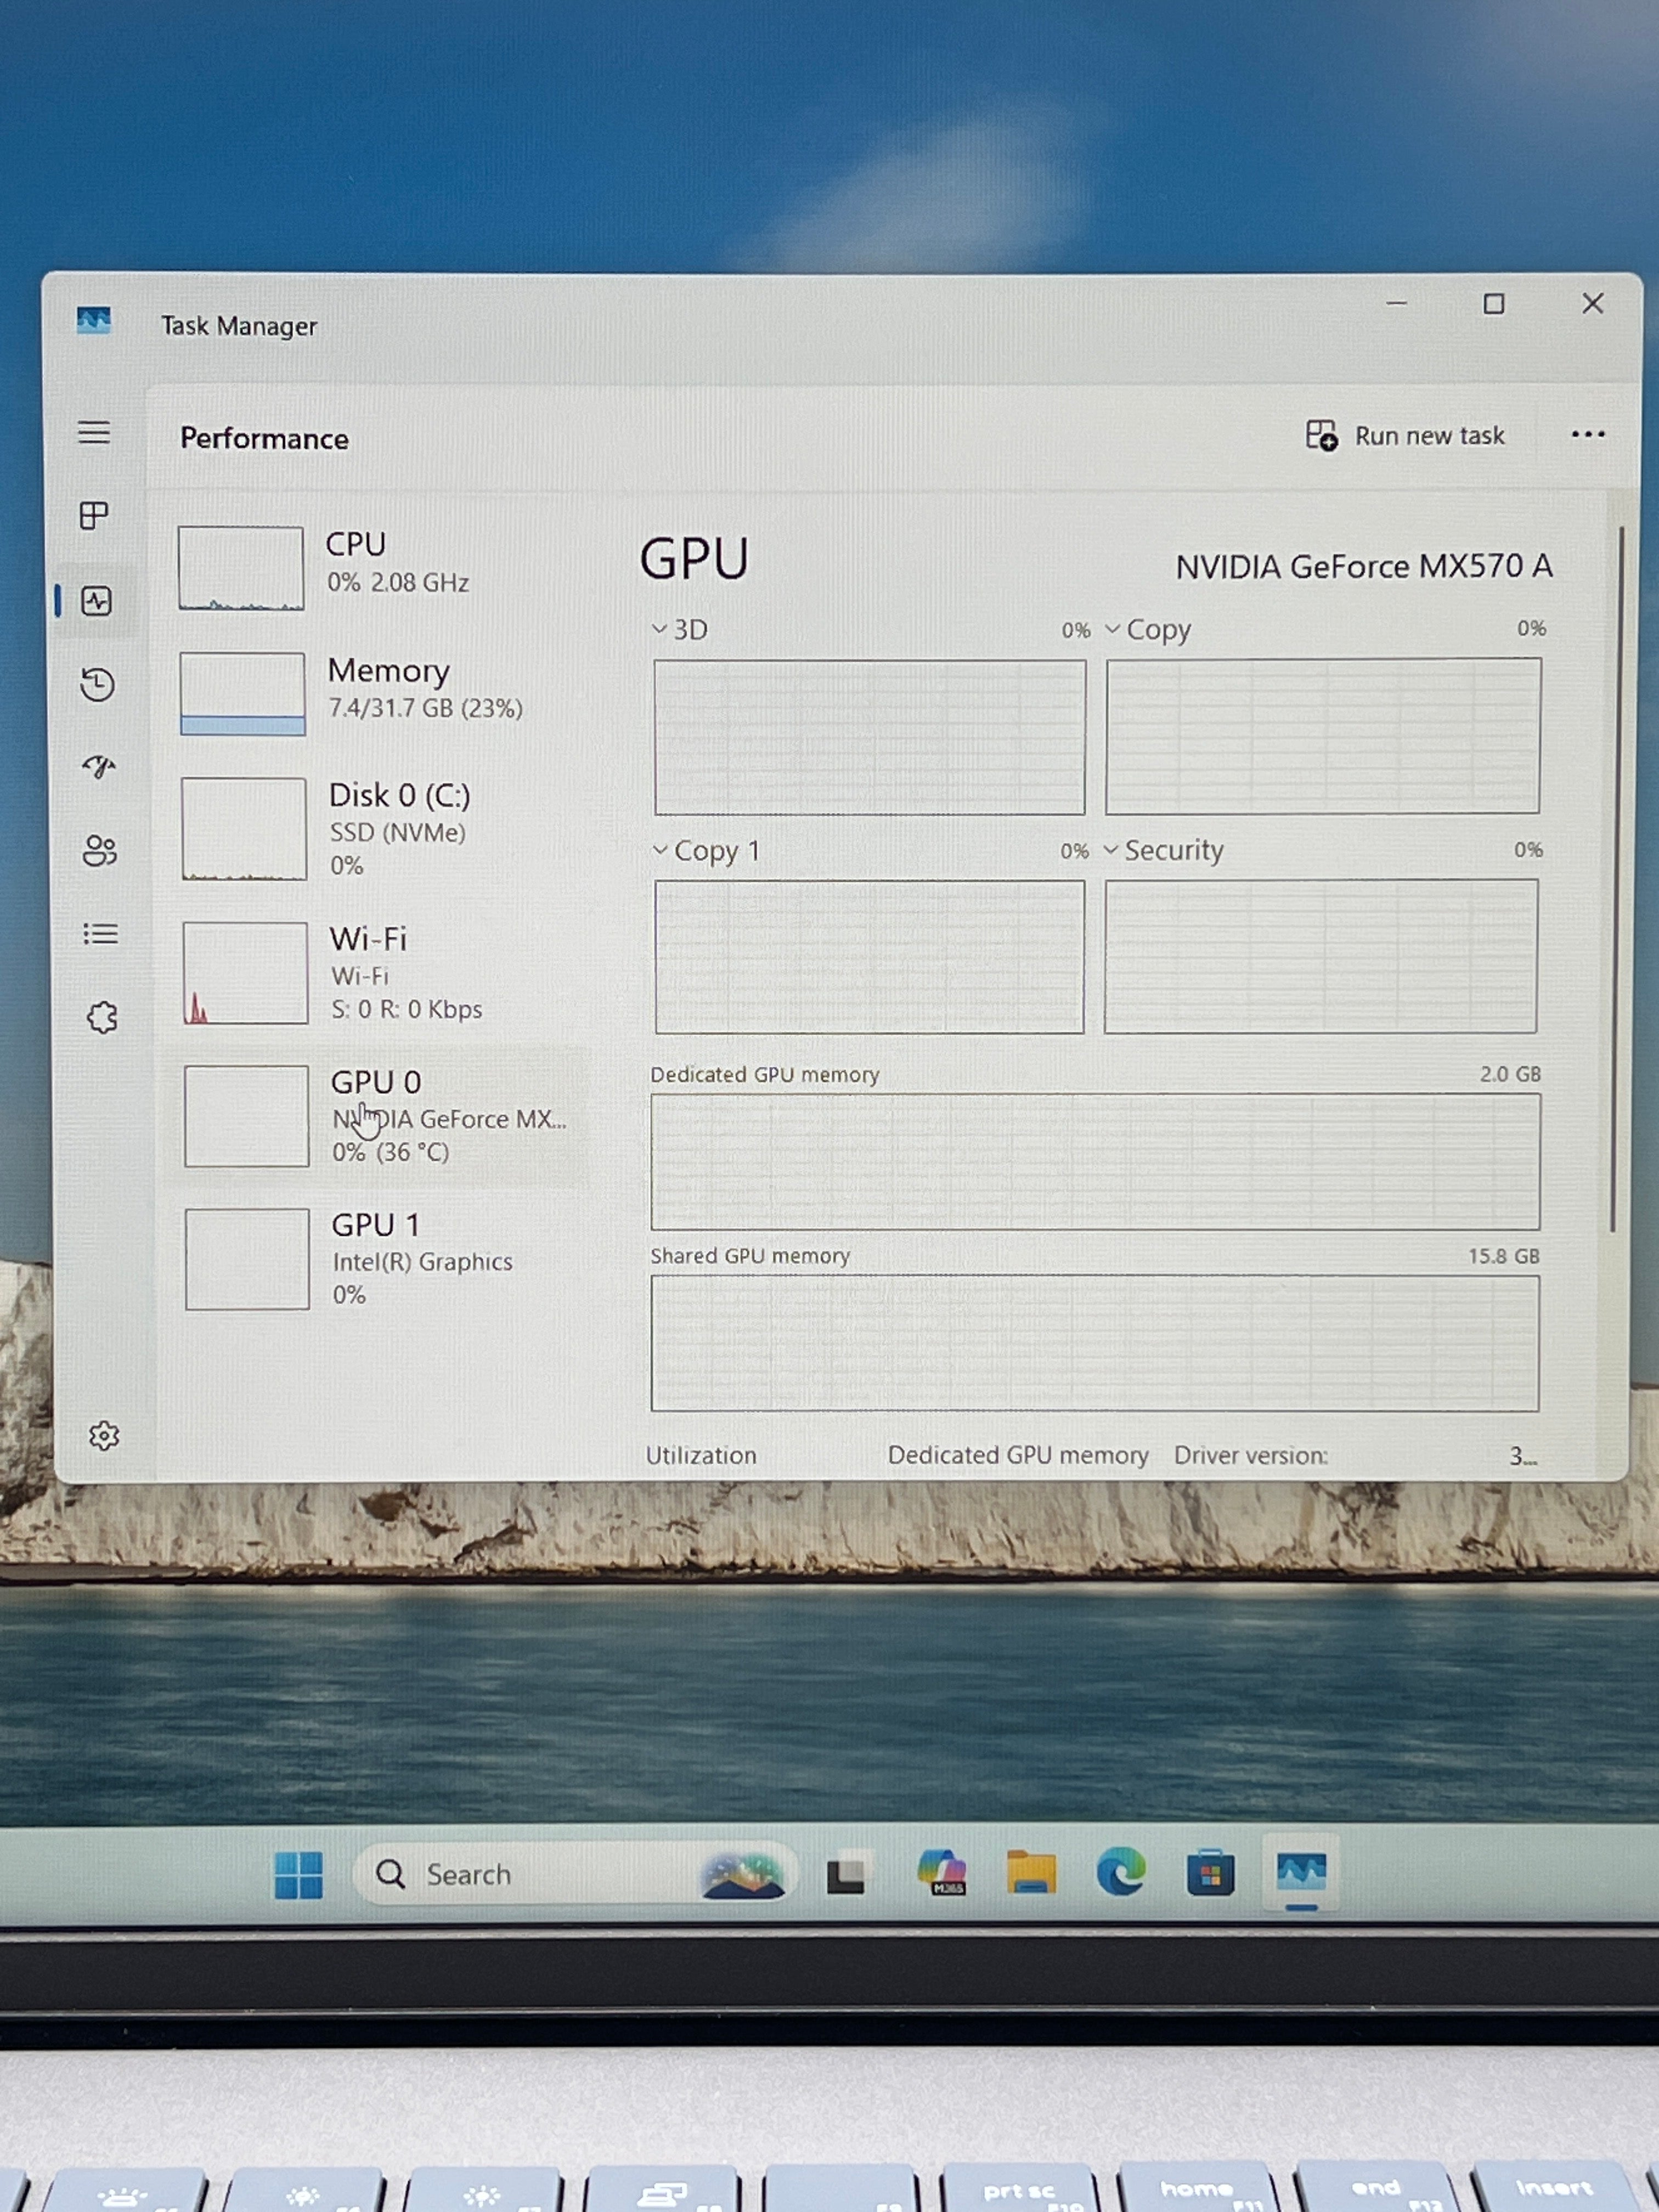Click the Copy 1 engine graph
The image size is (1659, 2212).
(x=870, y=957)
